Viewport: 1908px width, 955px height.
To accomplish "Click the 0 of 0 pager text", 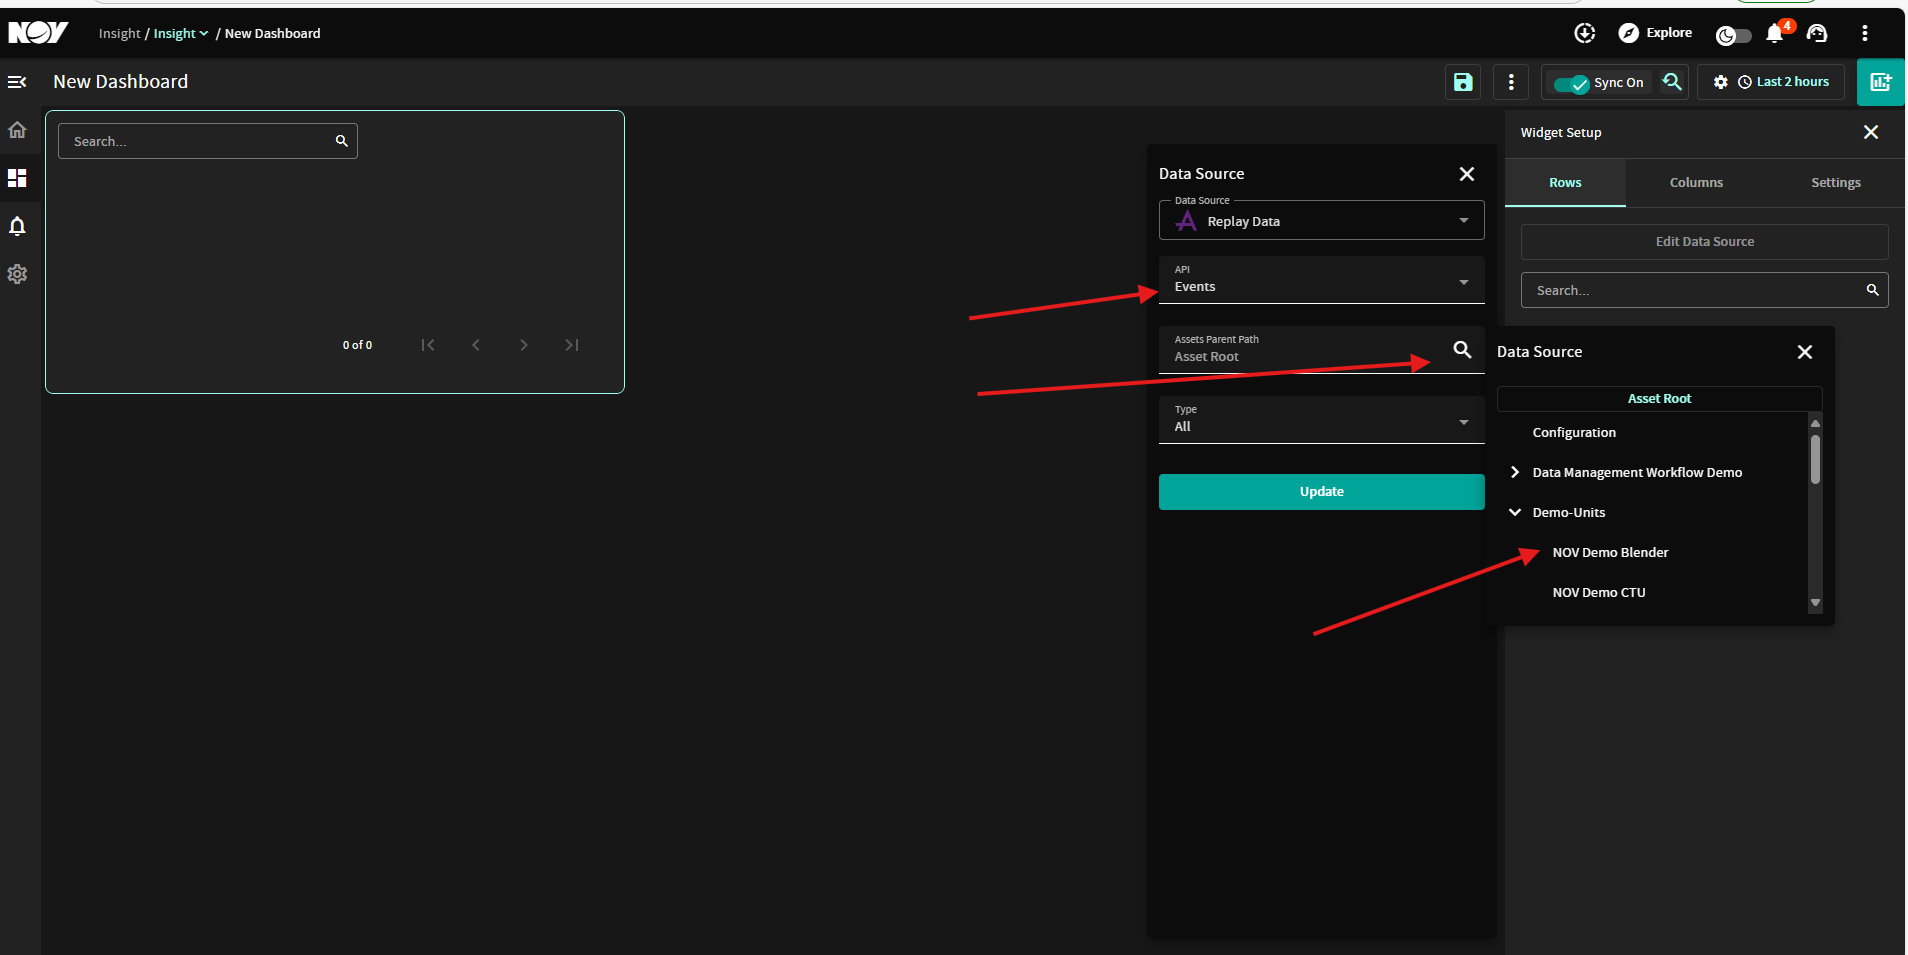I will click(x=357, y=345).
